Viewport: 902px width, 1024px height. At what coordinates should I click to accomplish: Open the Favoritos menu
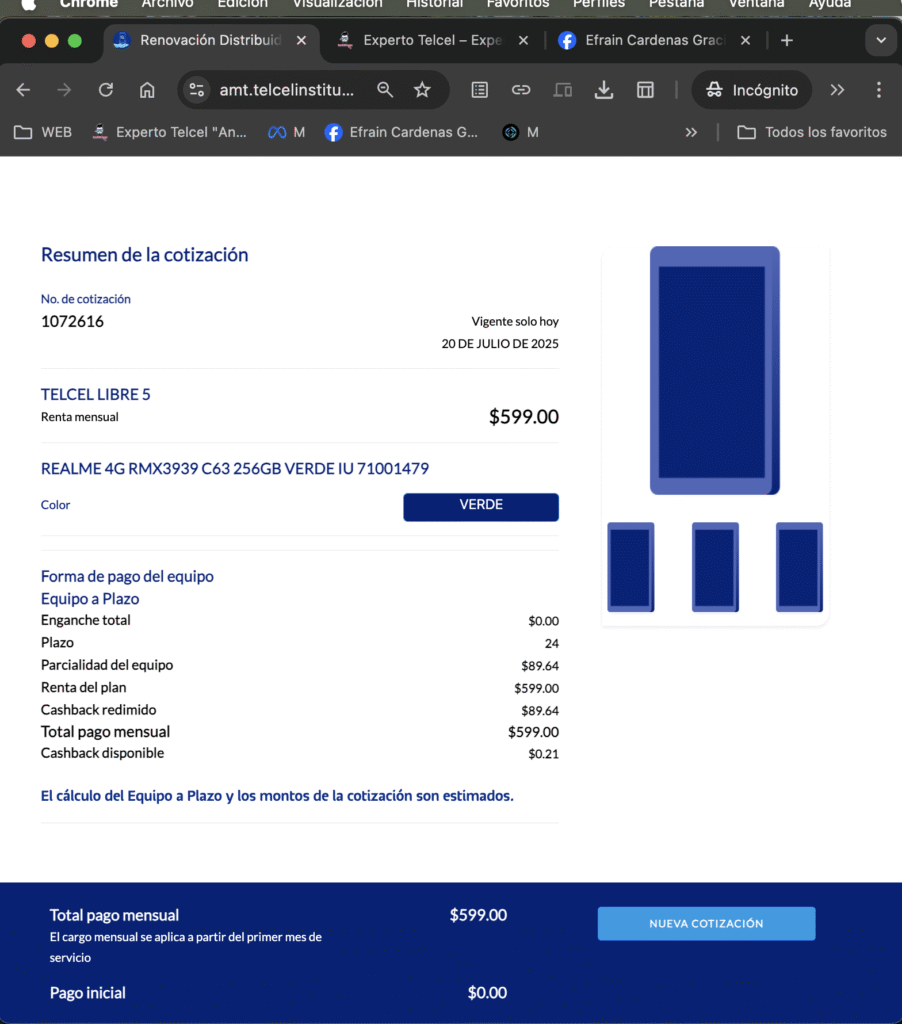point(518,4)
